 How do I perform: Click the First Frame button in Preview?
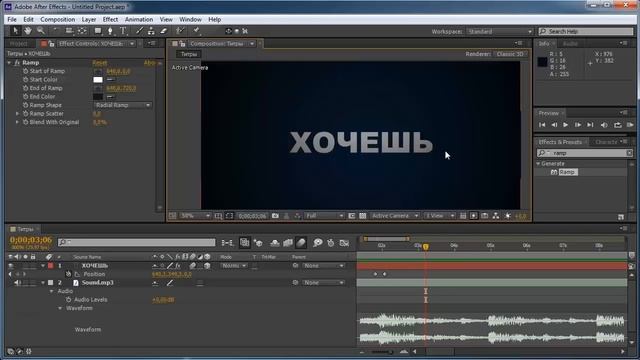coord(542,125)
